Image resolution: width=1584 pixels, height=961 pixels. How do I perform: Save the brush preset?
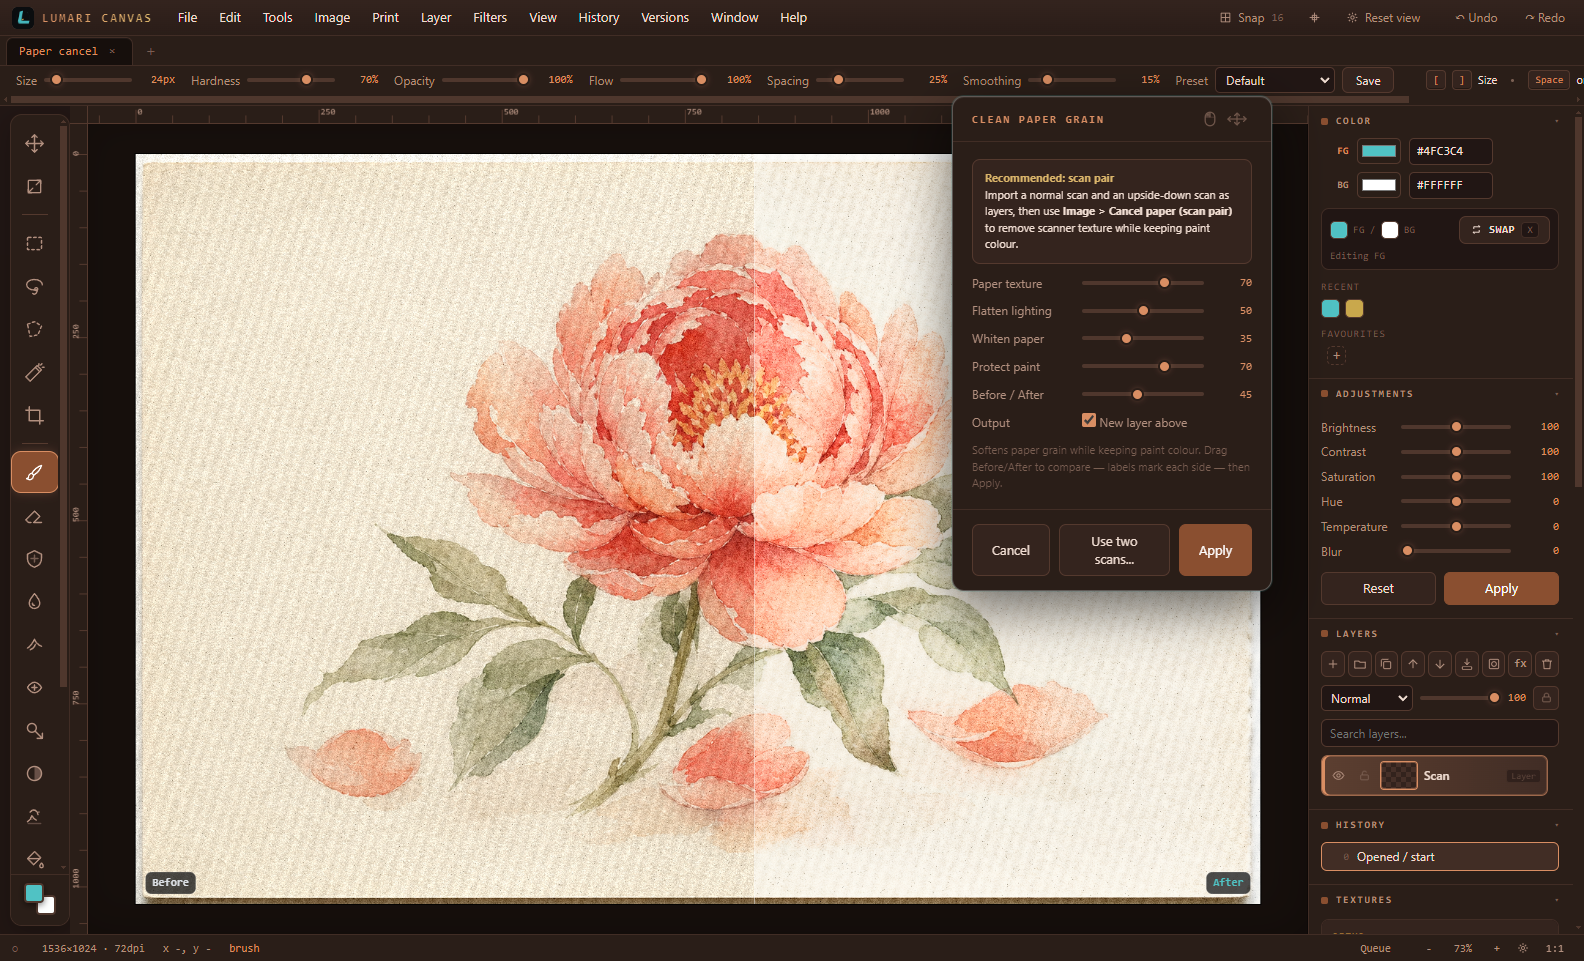point(1368,81)
